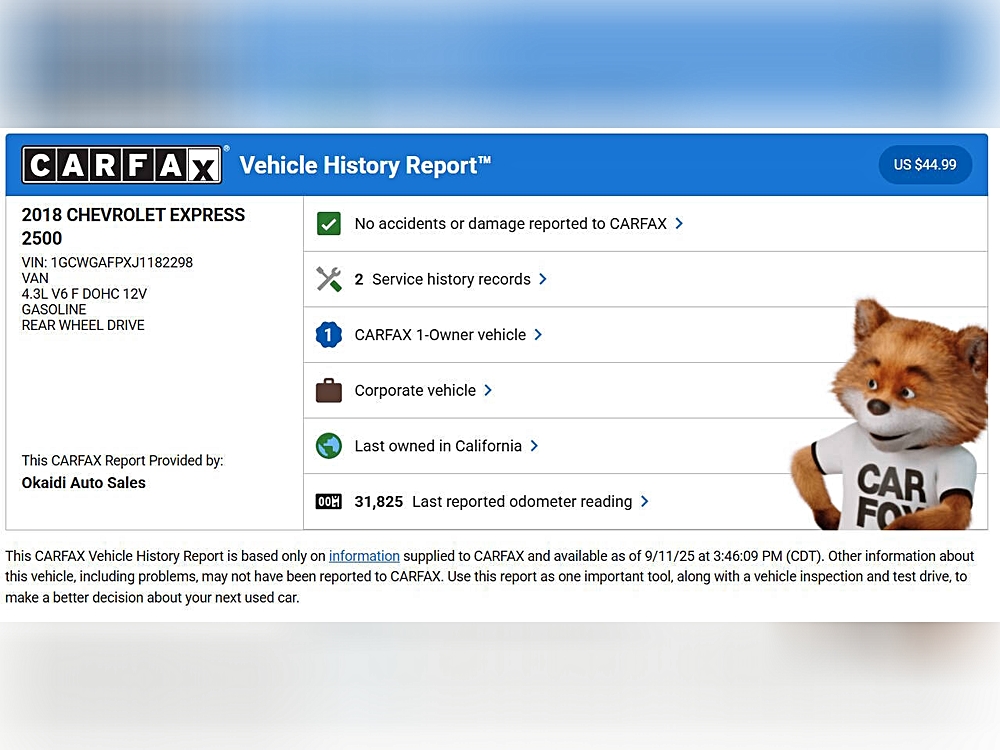Click the wrench and screwdriver service icon

pyautogui.click(x=329, y=279)
